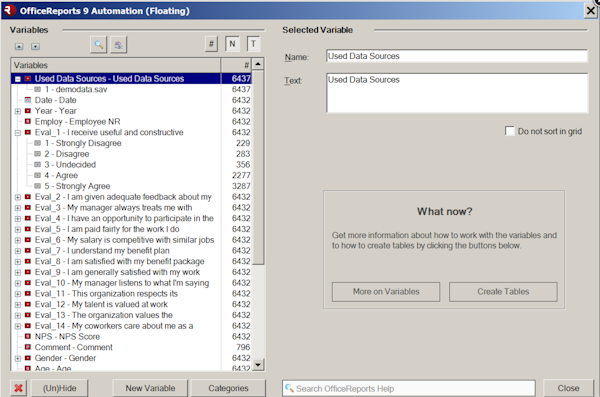Expand the Eval_2 variable node

[18, 197]
